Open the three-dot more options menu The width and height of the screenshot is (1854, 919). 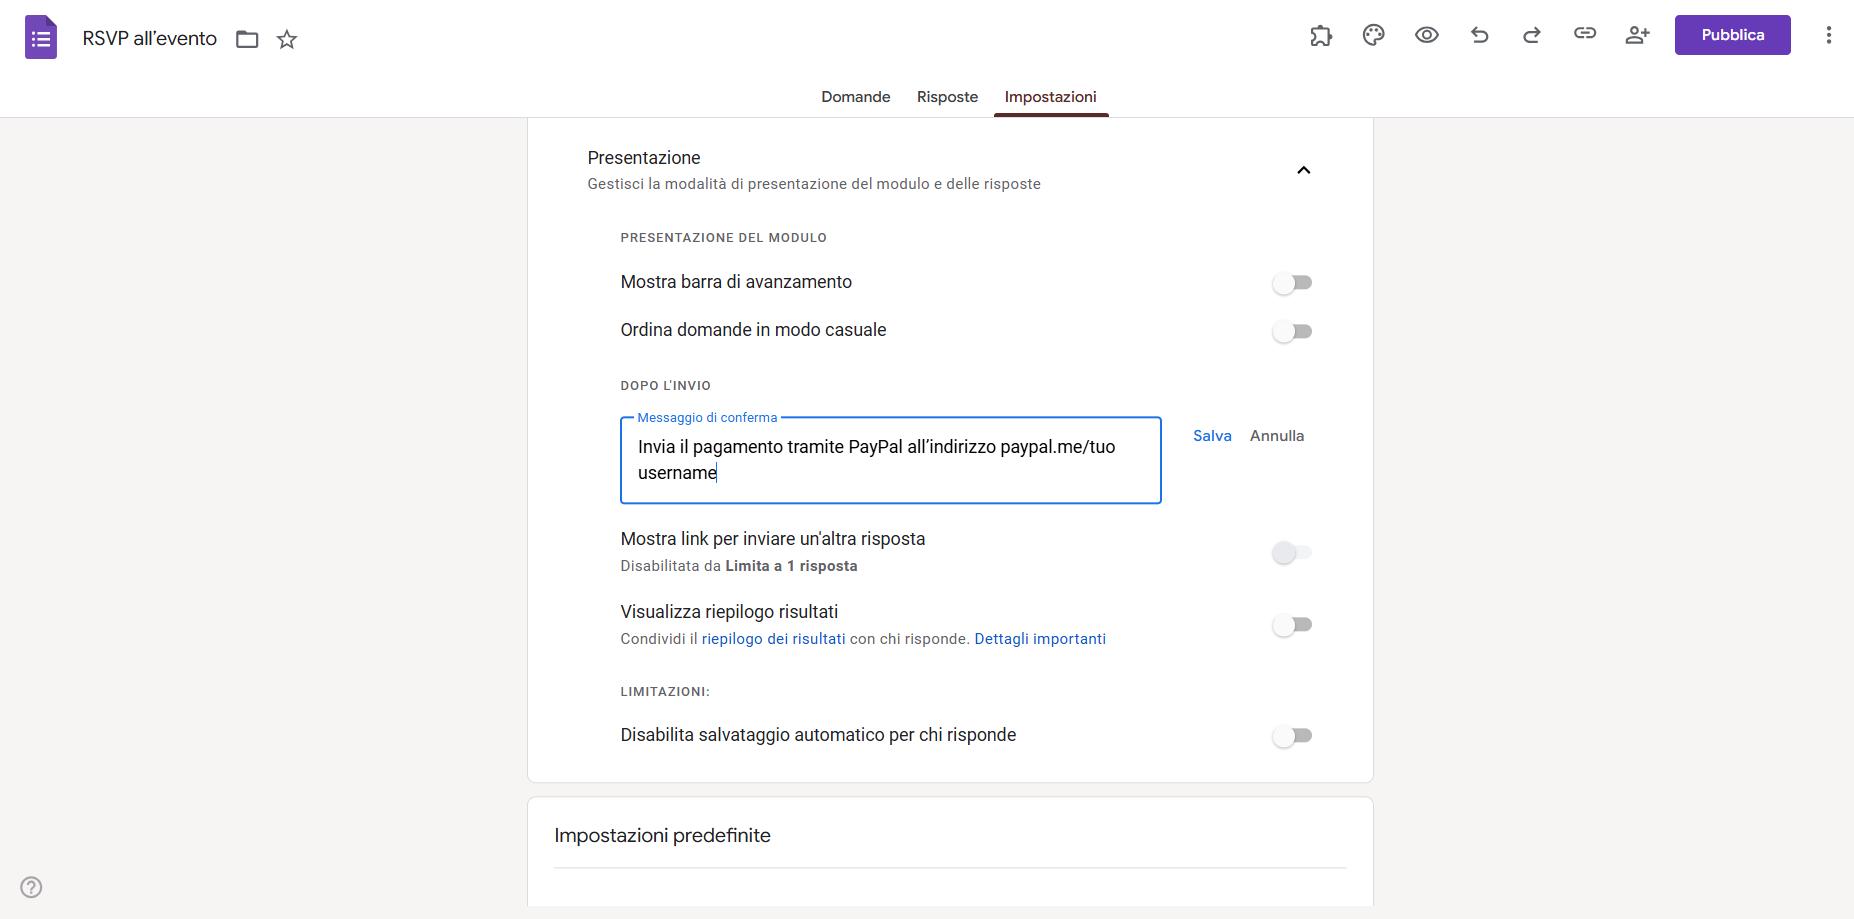point(1828,35)
